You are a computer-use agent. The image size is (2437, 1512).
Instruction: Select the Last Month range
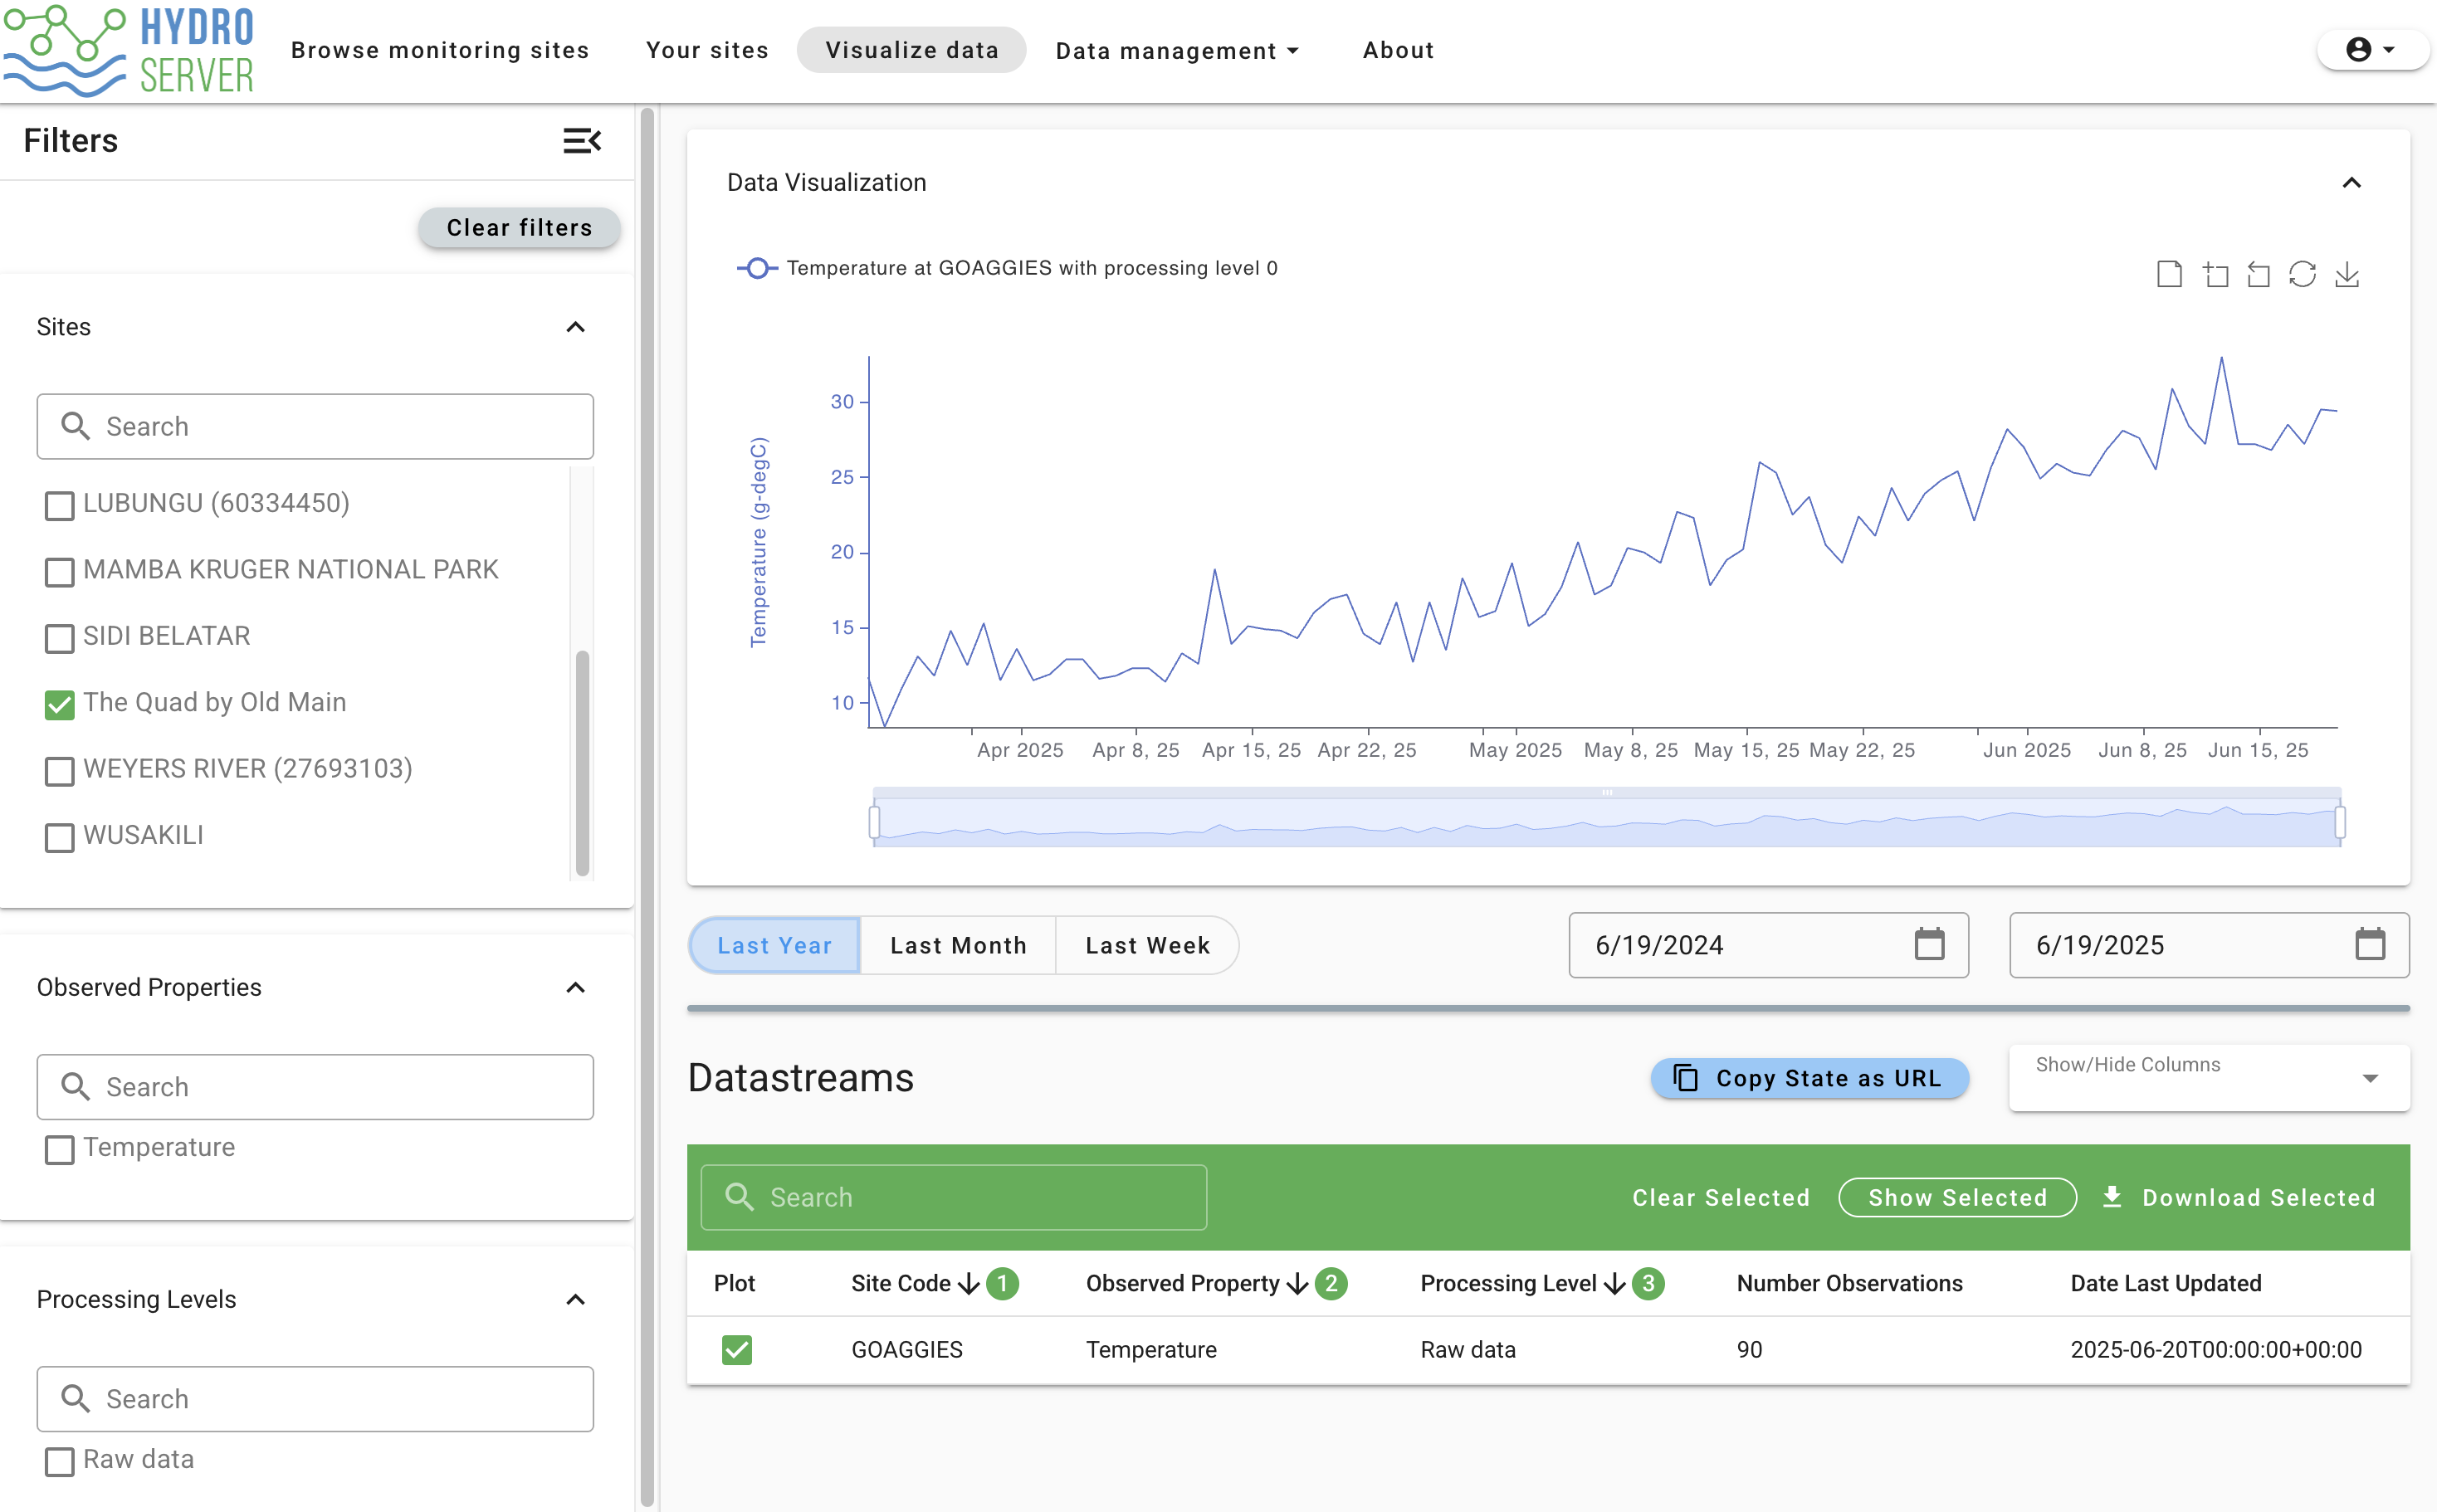(x=958, y=944)
